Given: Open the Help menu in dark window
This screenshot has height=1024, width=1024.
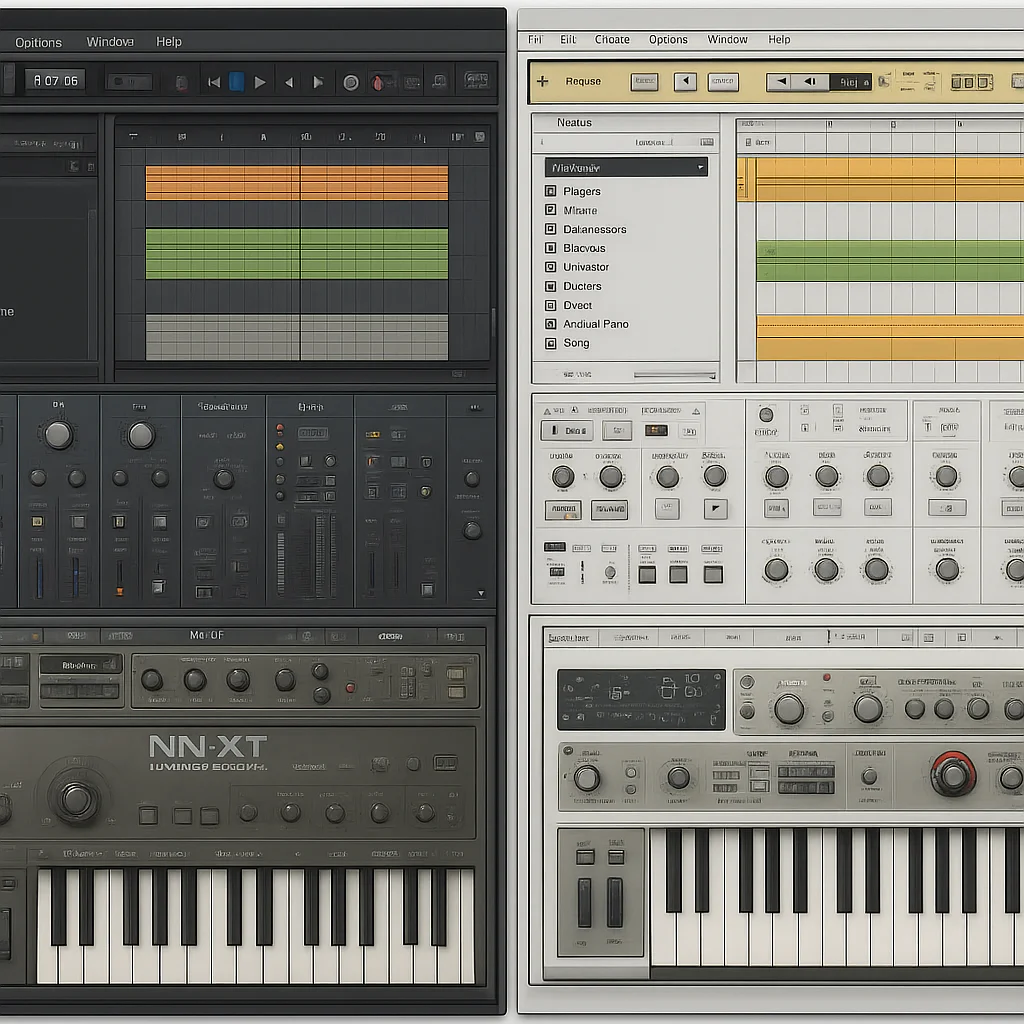Looking at the screenshot, I should coord(168,42).
